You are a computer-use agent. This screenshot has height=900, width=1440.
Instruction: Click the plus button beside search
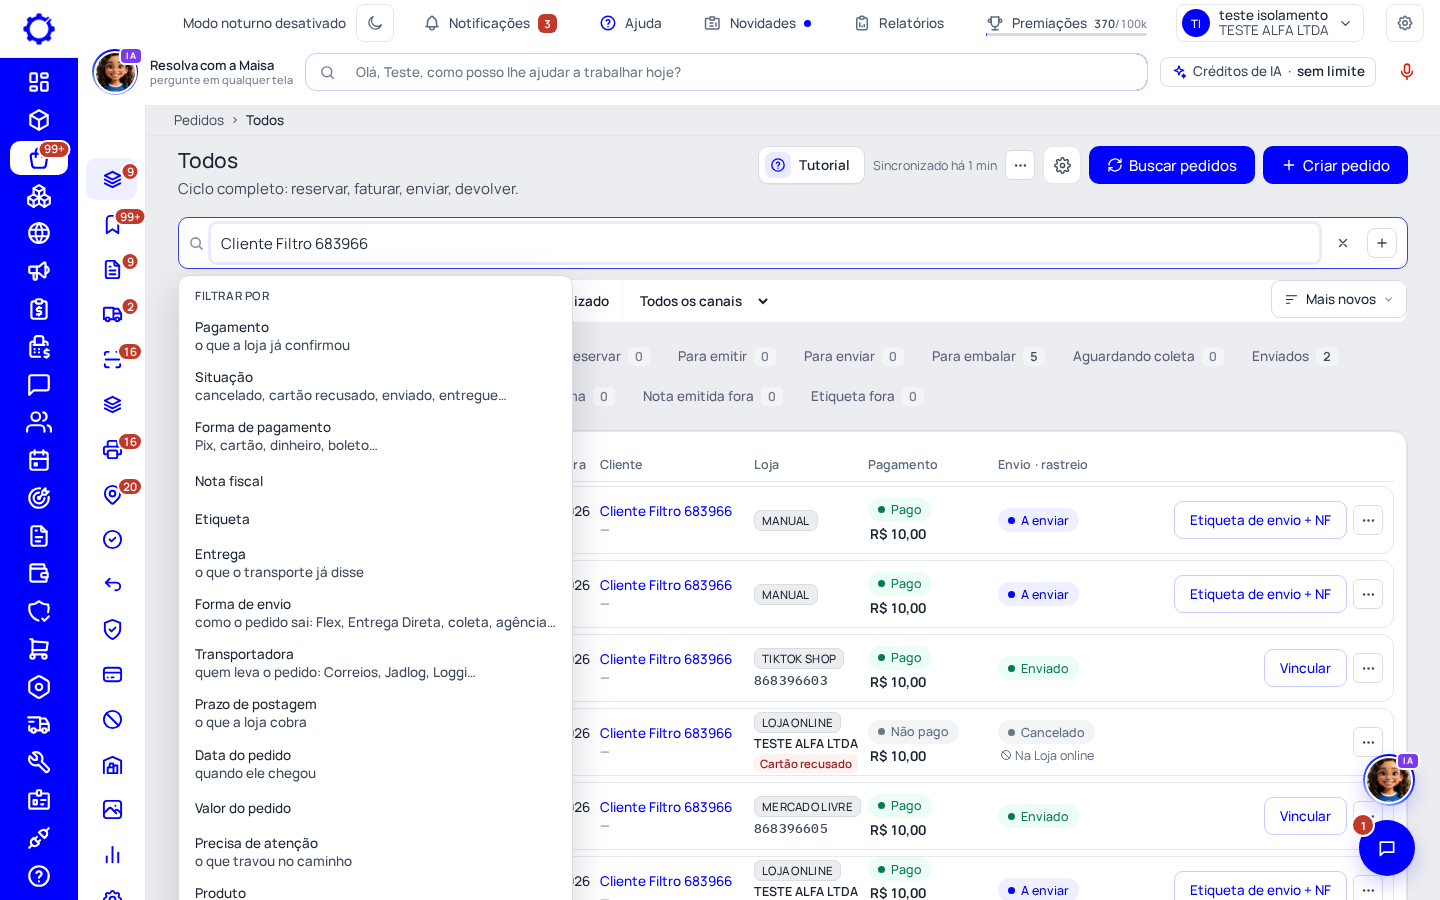1382,243
